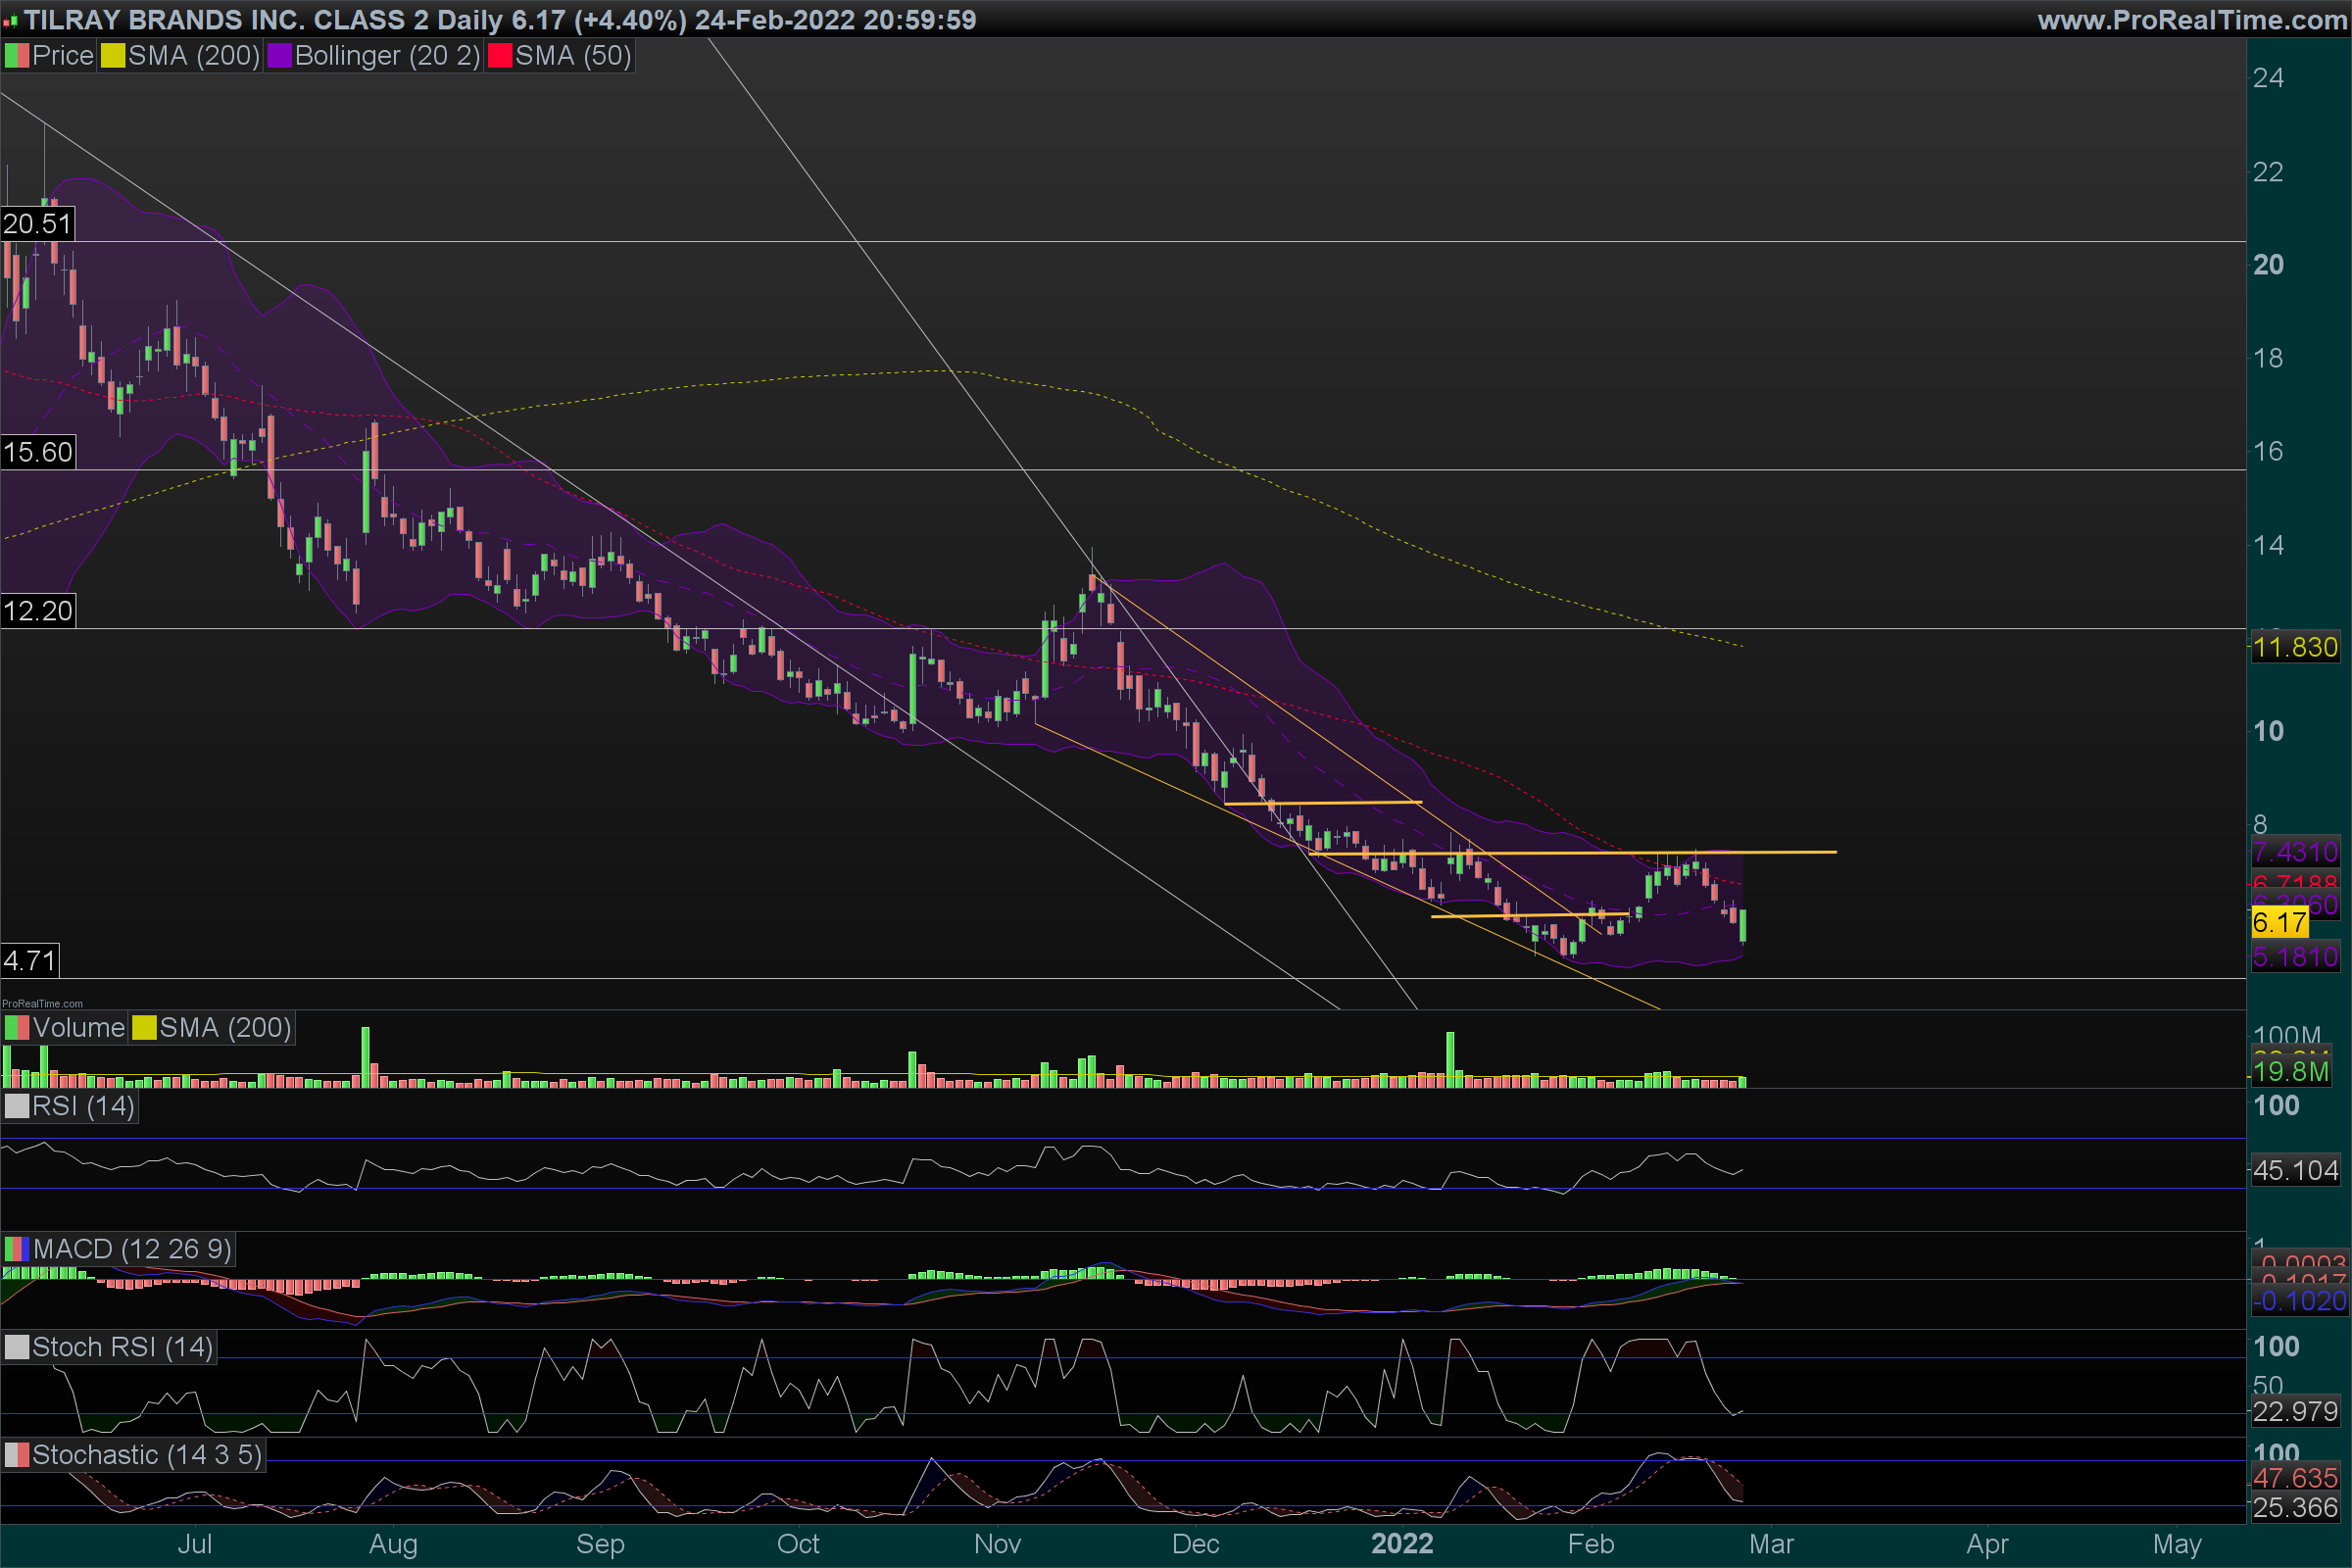Select the 15.60 horizontal level label
The height and width of the screenshot is (1568, 2352).
click(37, 452)
